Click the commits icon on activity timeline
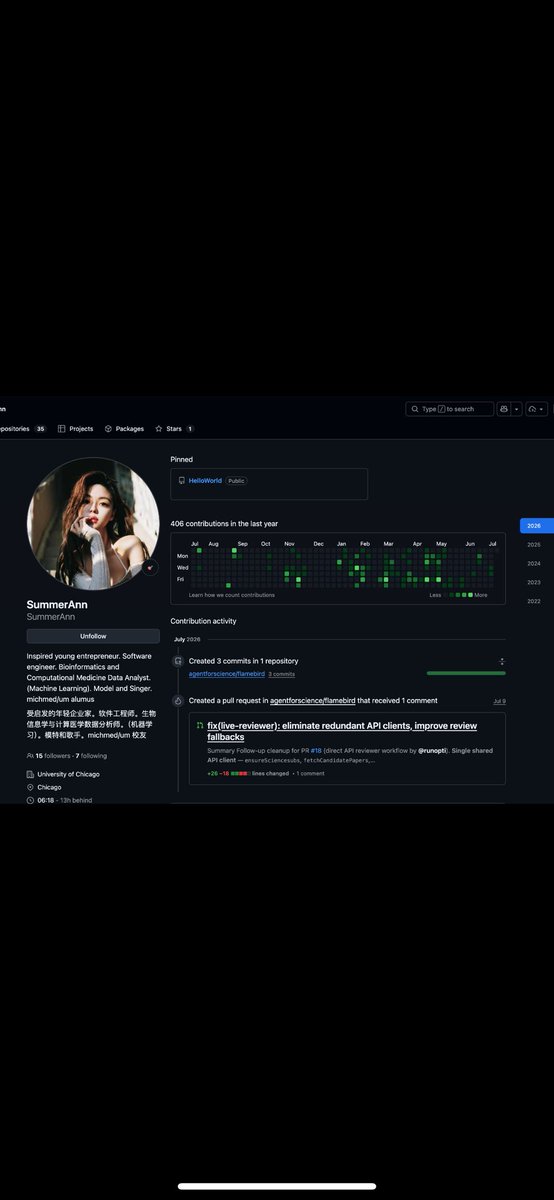This screenshot has width=554, height=1200. pos(178,661)
